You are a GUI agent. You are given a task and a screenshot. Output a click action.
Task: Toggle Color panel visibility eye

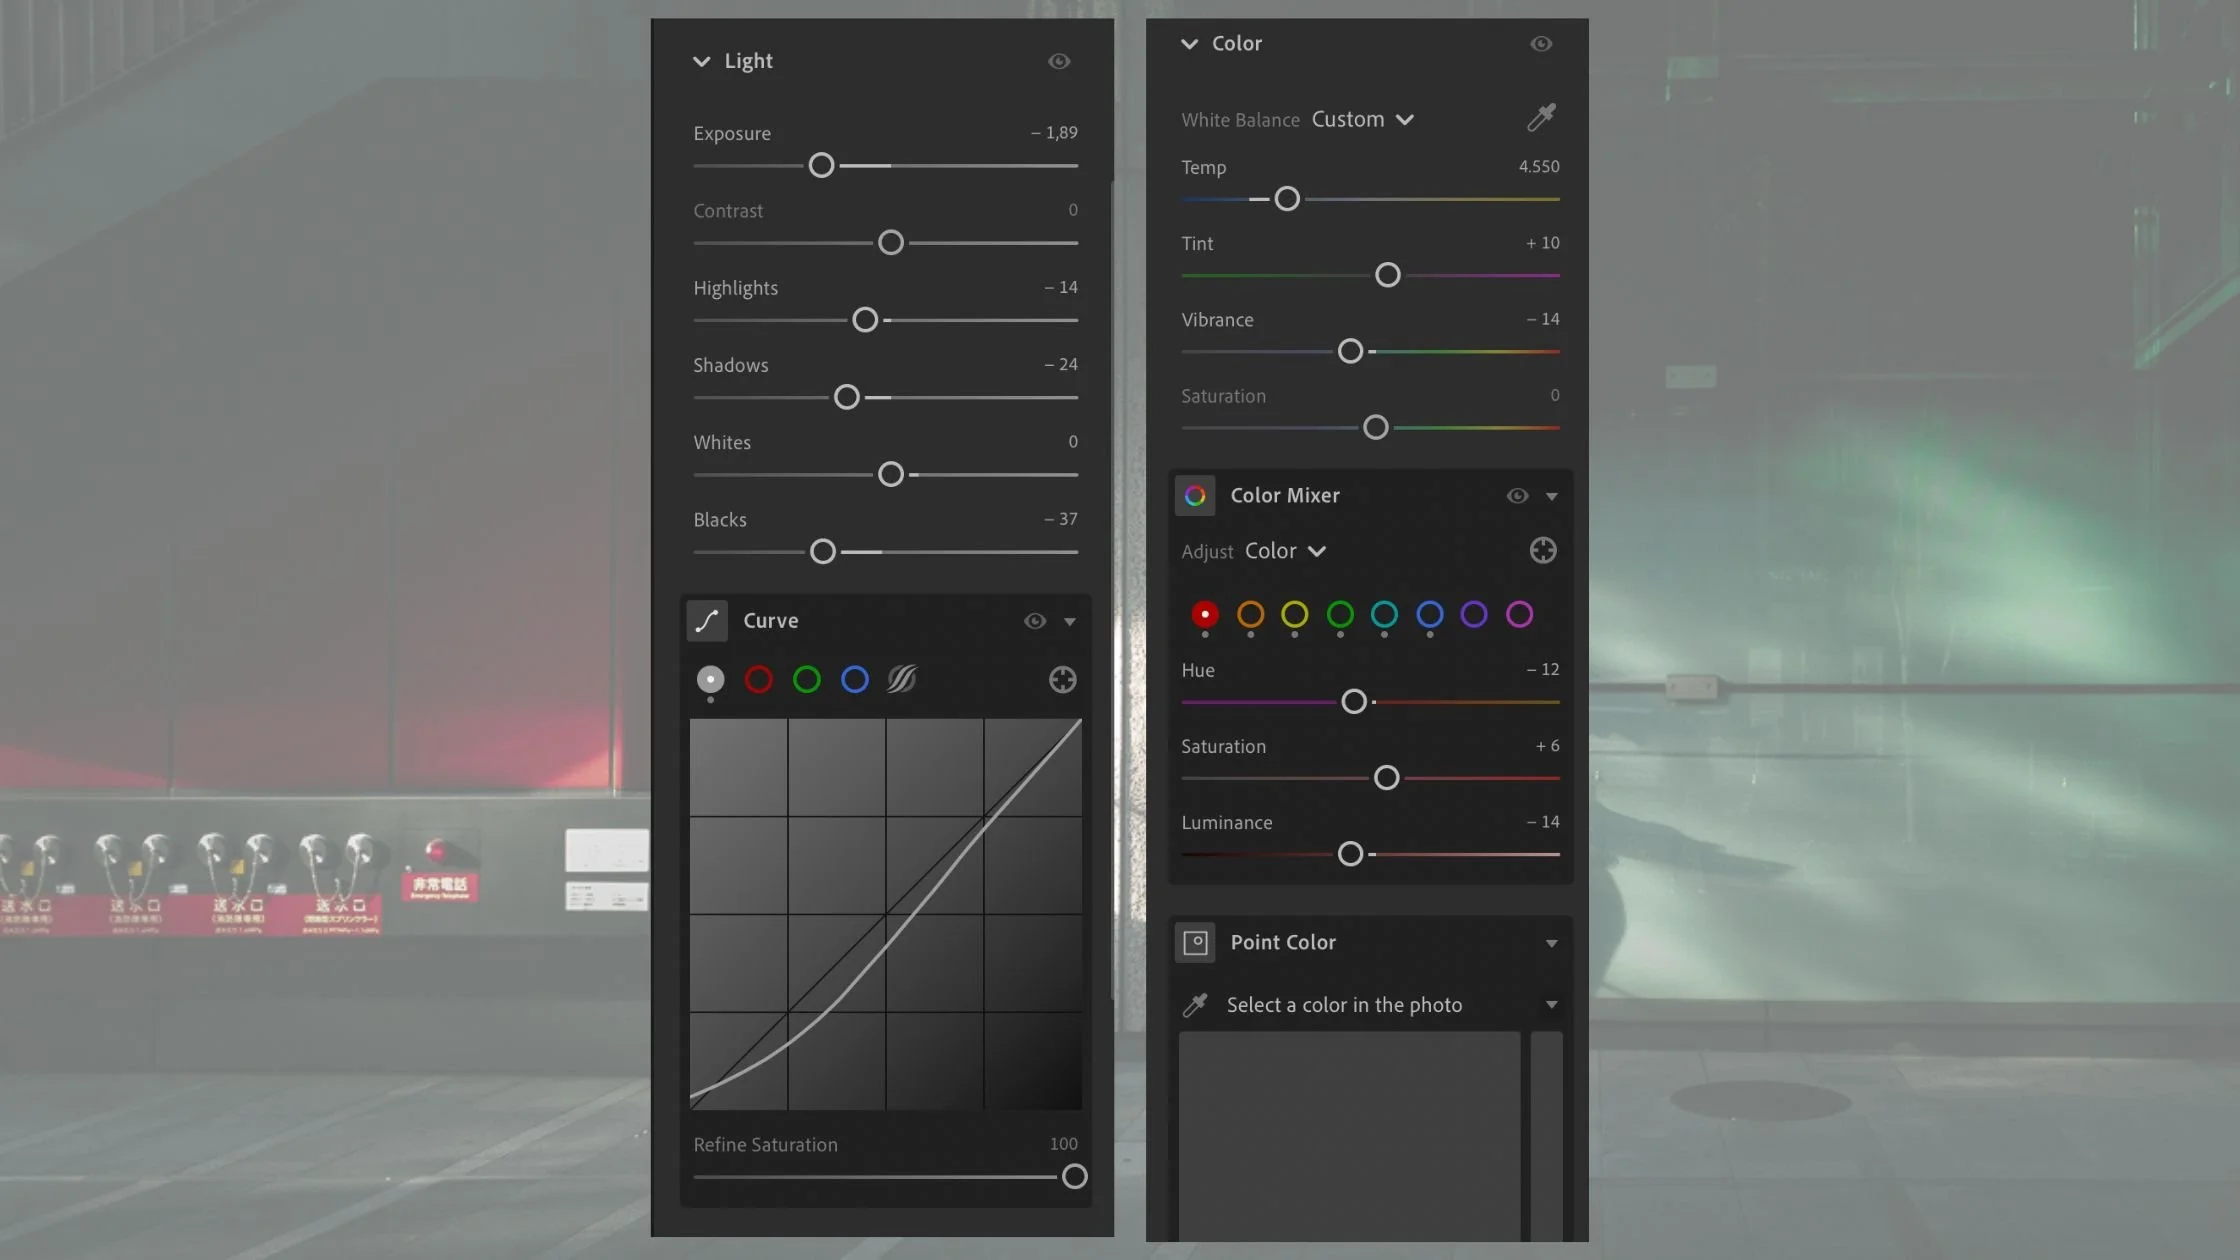1541,44
